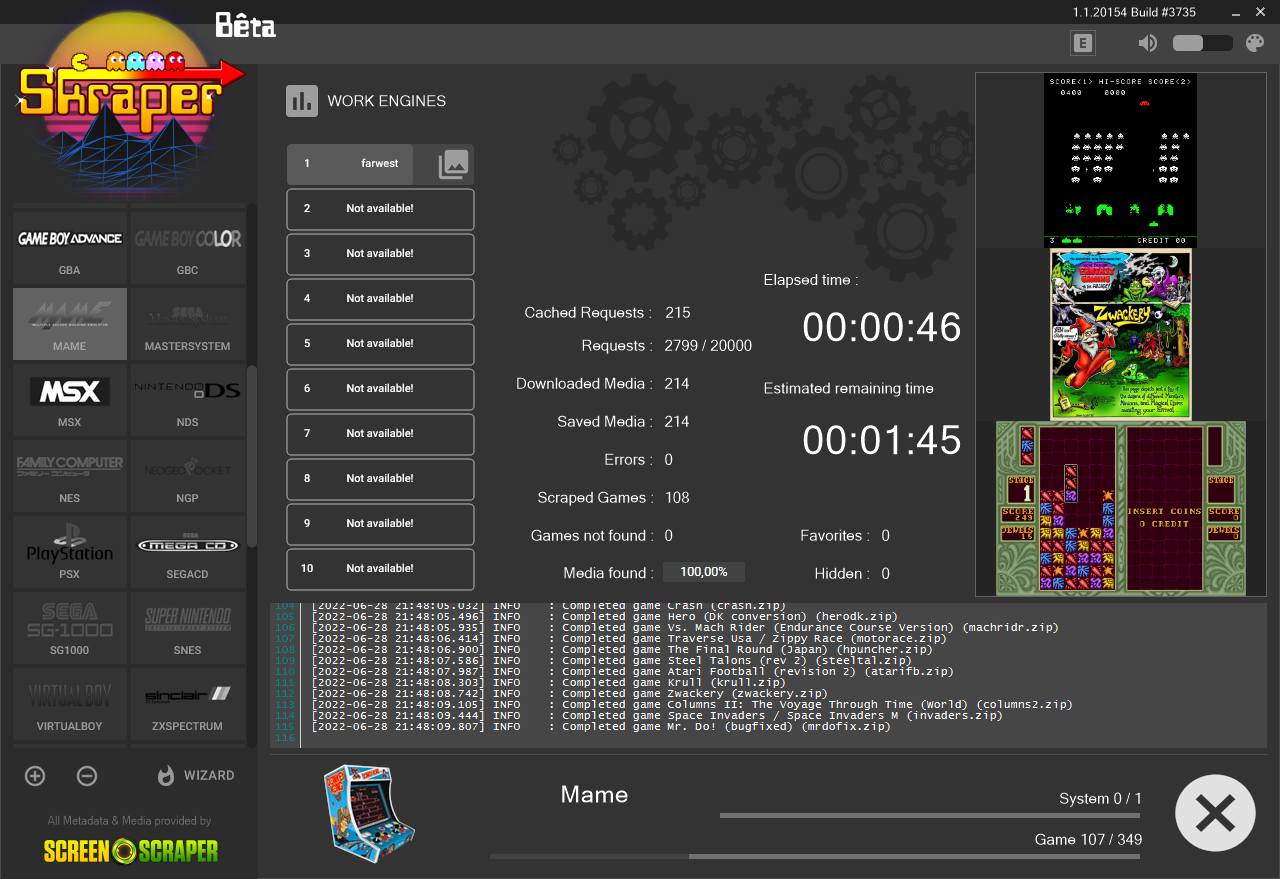Select the ZXSPECTRUM system tile

(188, 703)
